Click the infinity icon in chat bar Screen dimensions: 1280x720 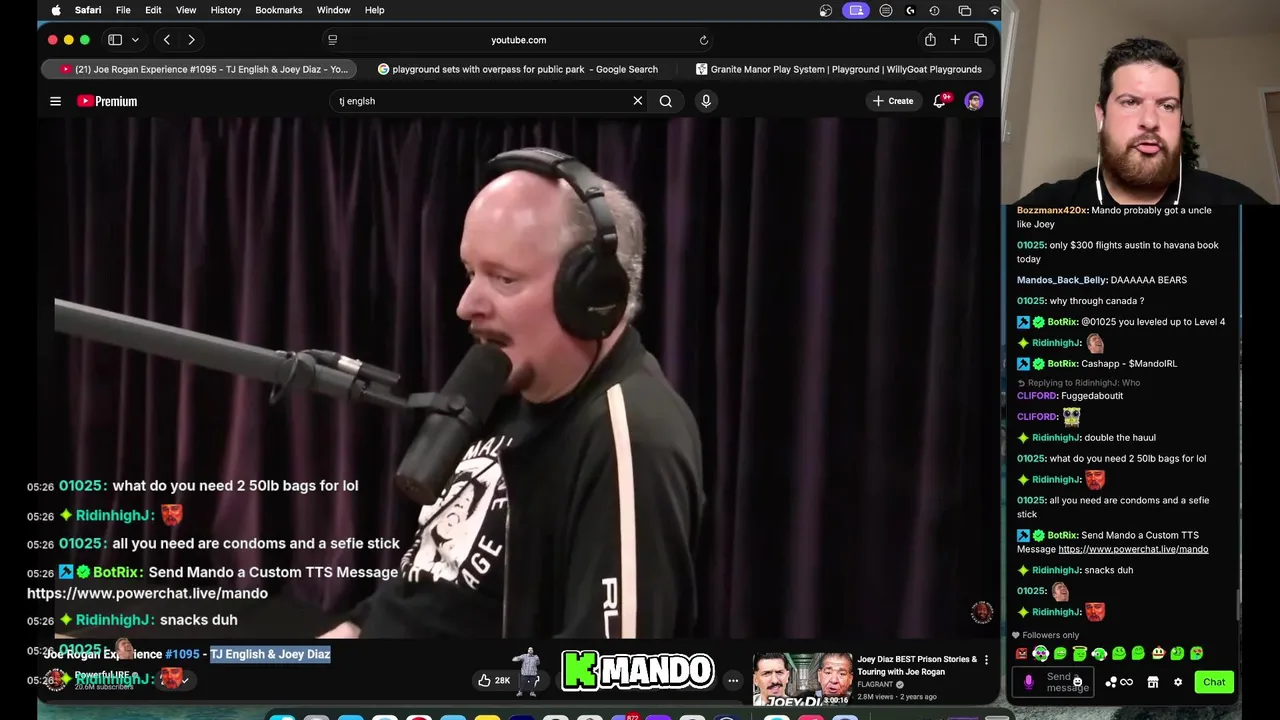pos(1127,682)
